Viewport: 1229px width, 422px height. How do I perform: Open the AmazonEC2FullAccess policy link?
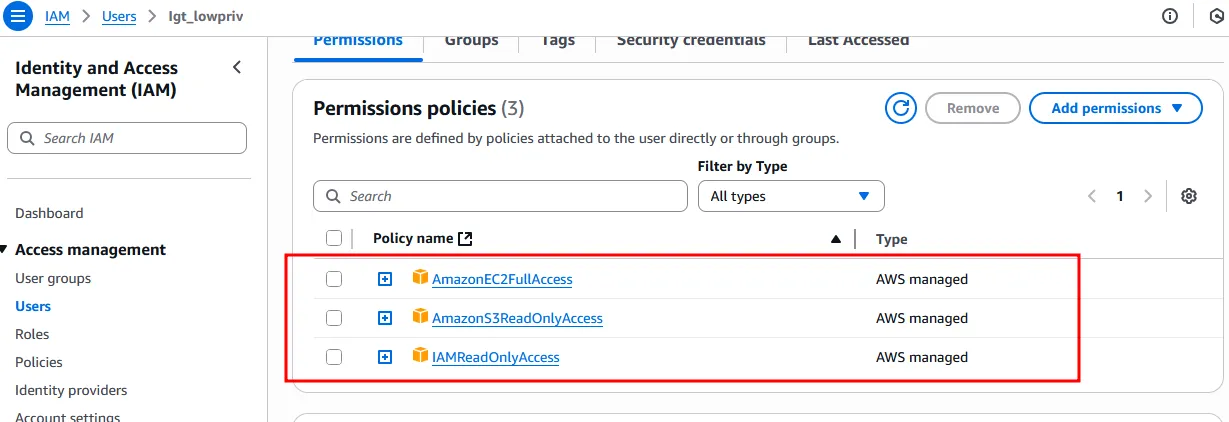tap(502, 279)
